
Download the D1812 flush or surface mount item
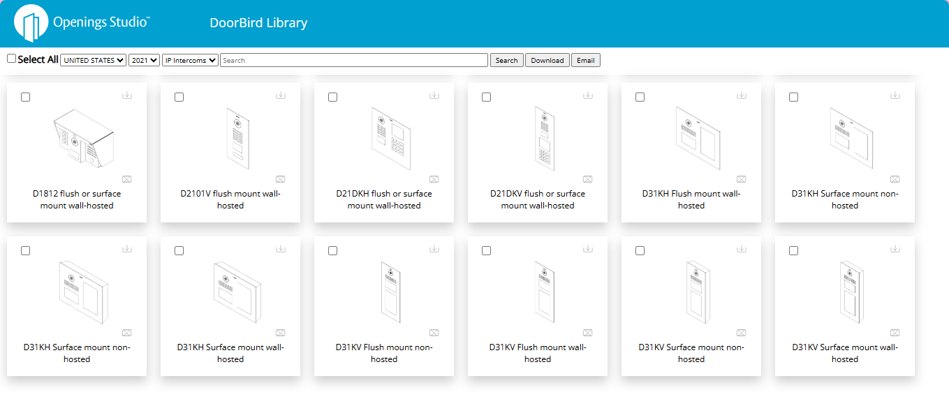[127, 96]
